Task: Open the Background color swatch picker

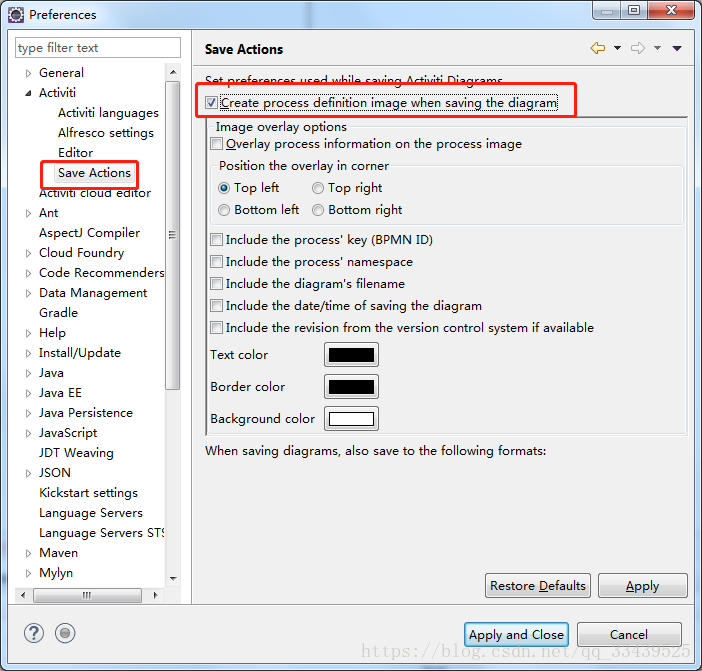Action: 351,419
